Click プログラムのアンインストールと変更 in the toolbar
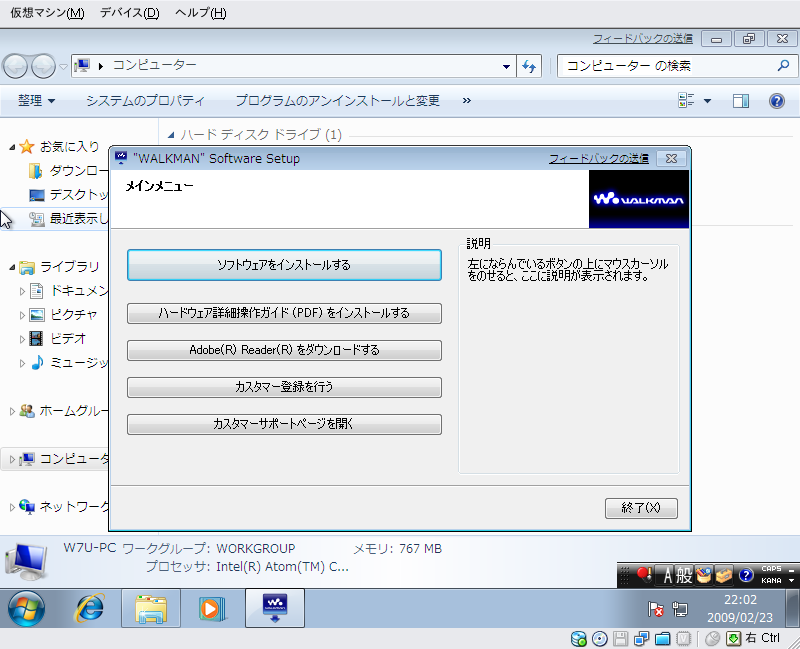The width and height of the screenshot is (800, 649). tap(337, 101)
